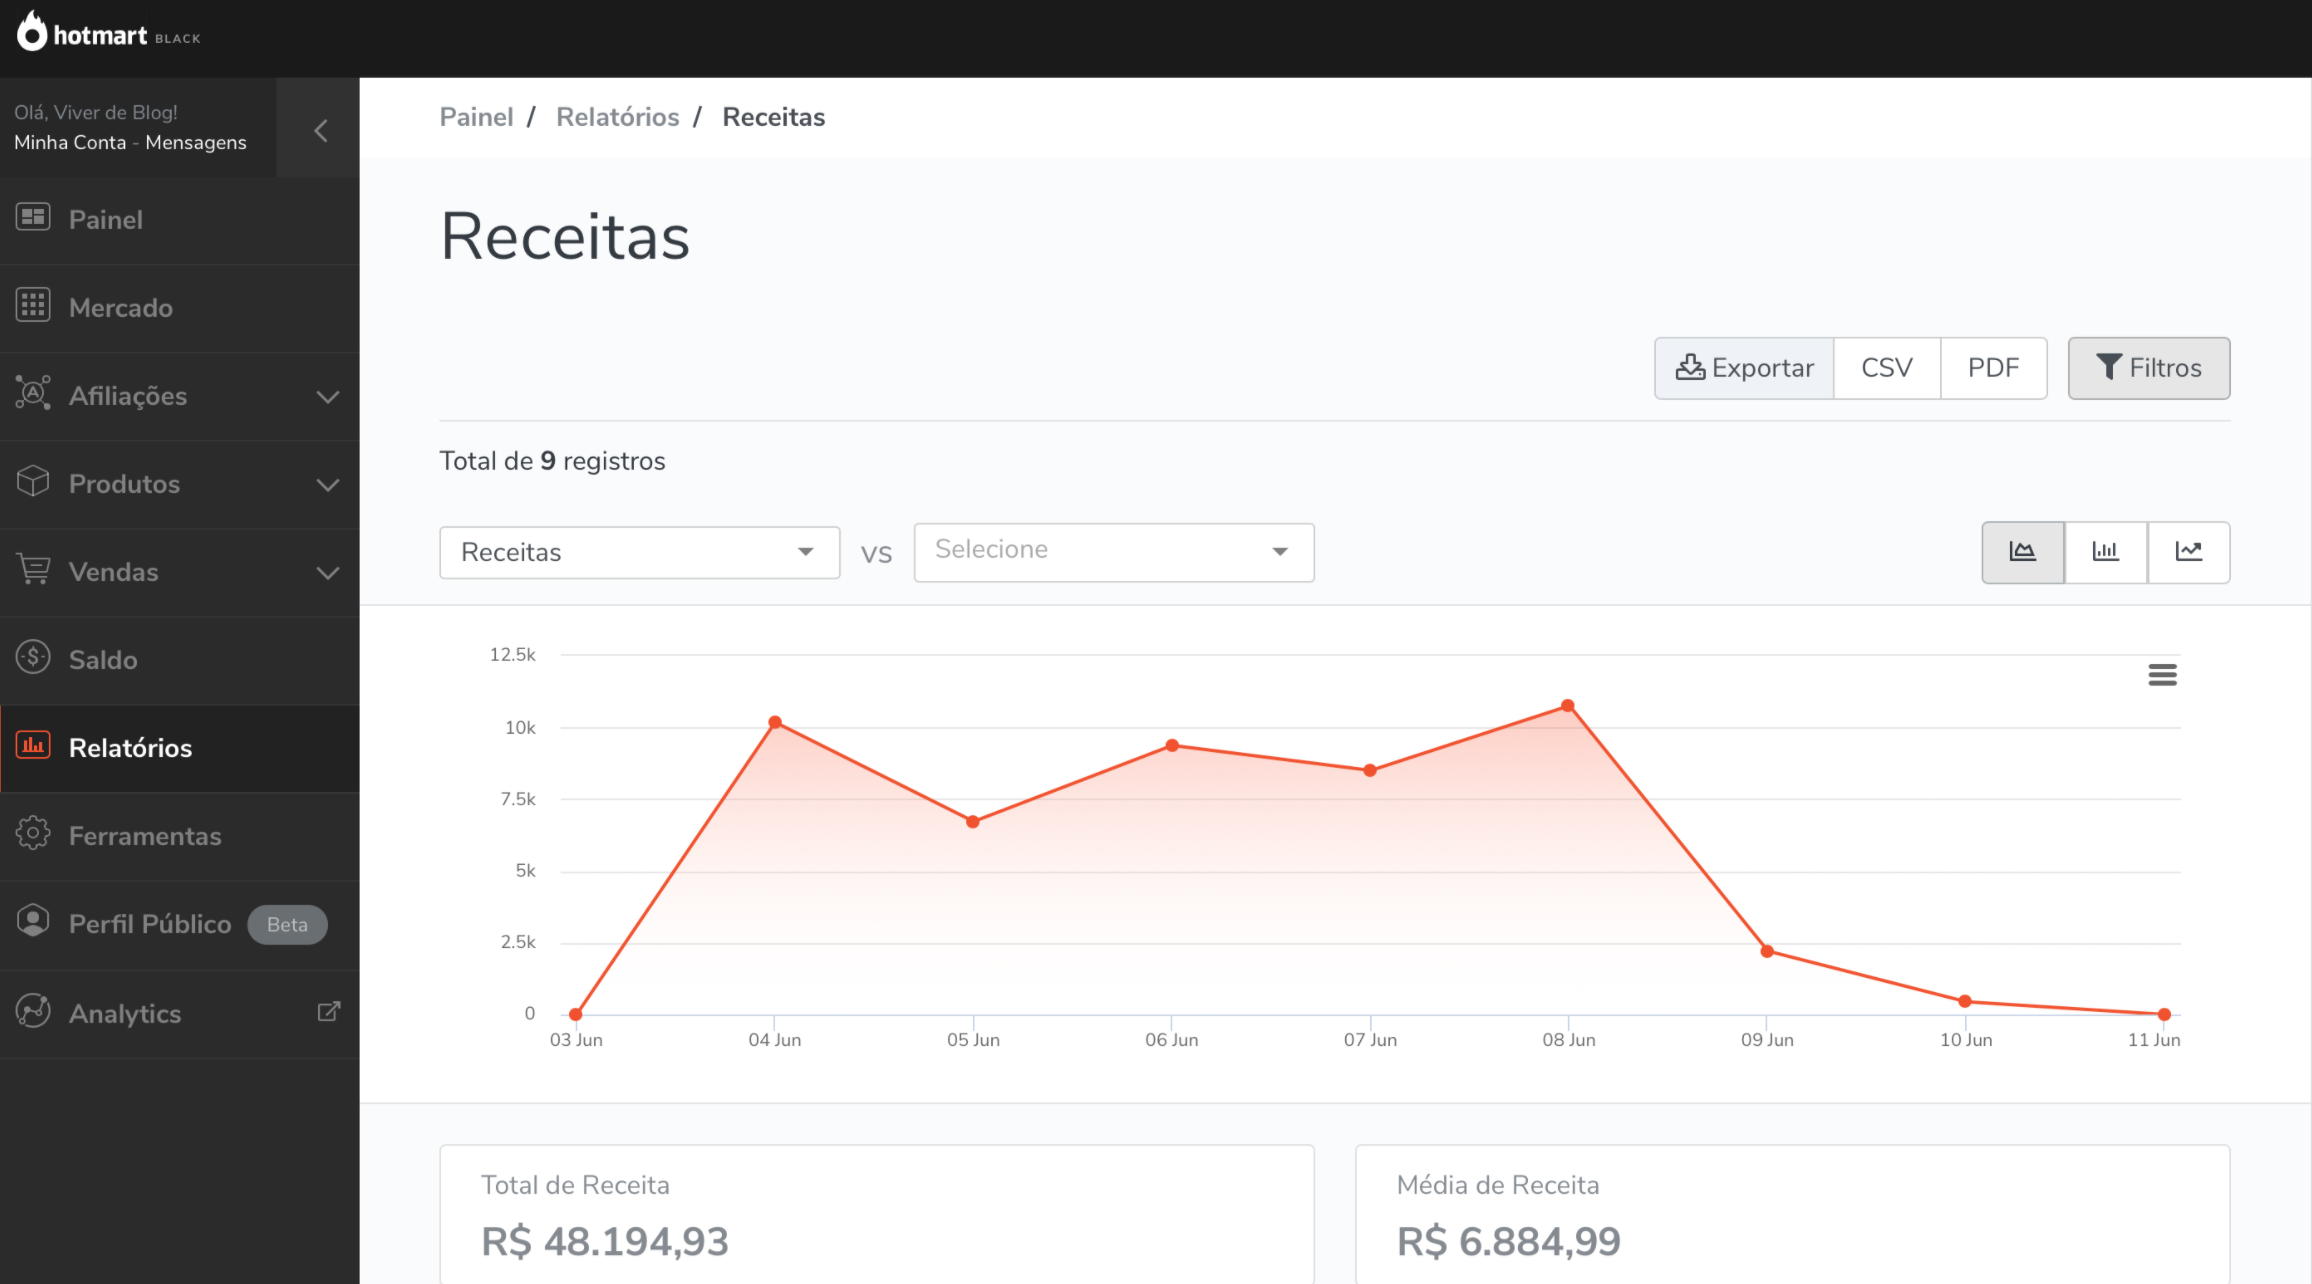
Task: Click the hamburger menu icon on chart
Action: [x=2162, y=674]
